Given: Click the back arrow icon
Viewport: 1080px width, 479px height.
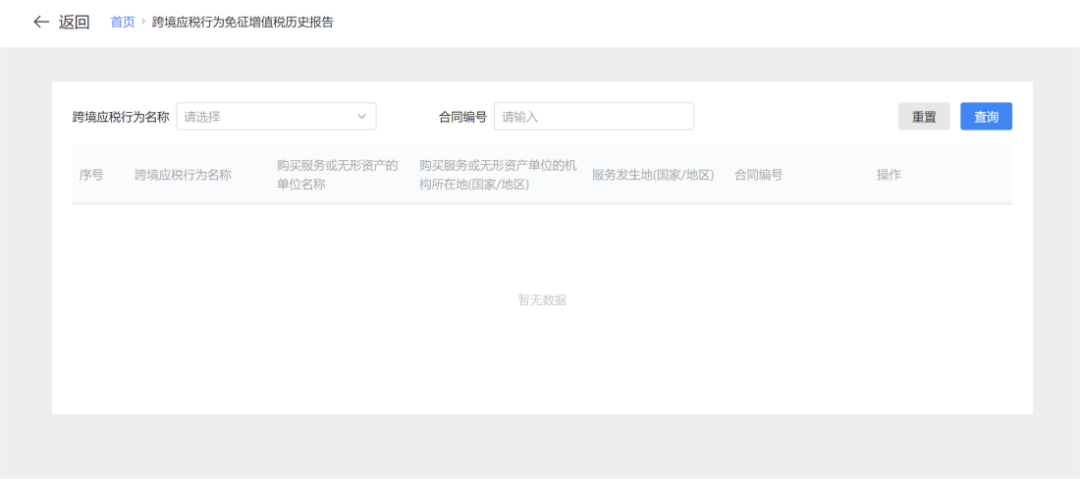Looking at the screenshot, I should pos(41,22).
